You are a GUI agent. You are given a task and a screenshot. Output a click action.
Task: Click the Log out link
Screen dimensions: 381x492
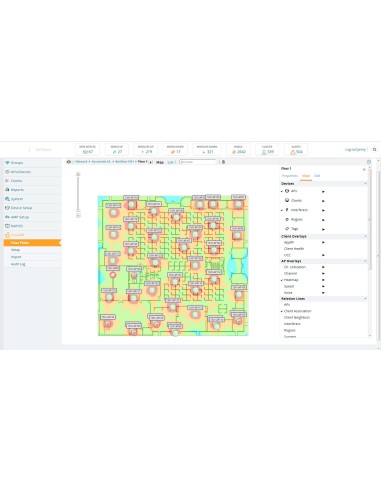coord(355,150)
